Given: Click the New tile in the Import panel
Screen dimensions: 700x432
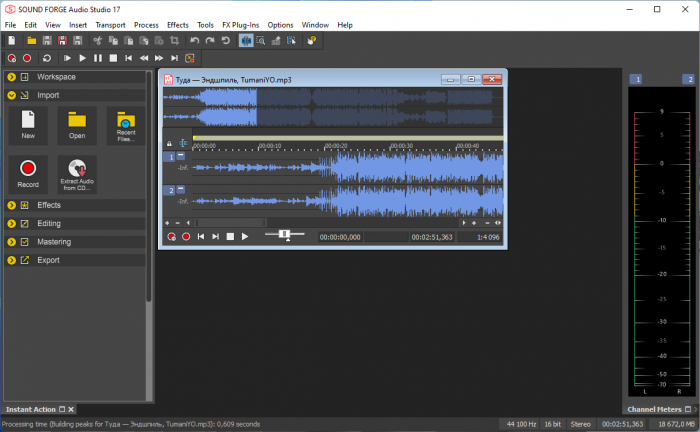Looking at the screenshot, I should click(28, 125).
